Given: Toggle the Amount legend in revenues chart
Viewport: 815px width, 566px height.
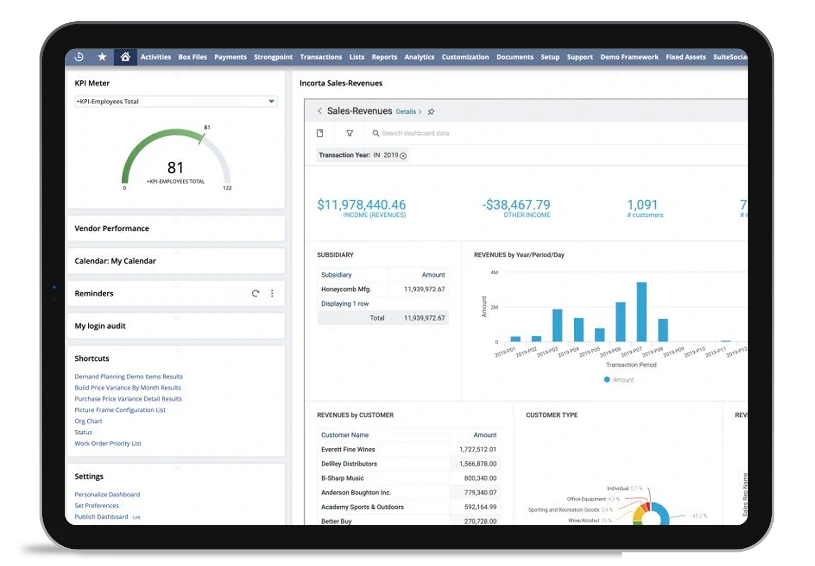Looking at the screenshot, I should tap(619, 380).
